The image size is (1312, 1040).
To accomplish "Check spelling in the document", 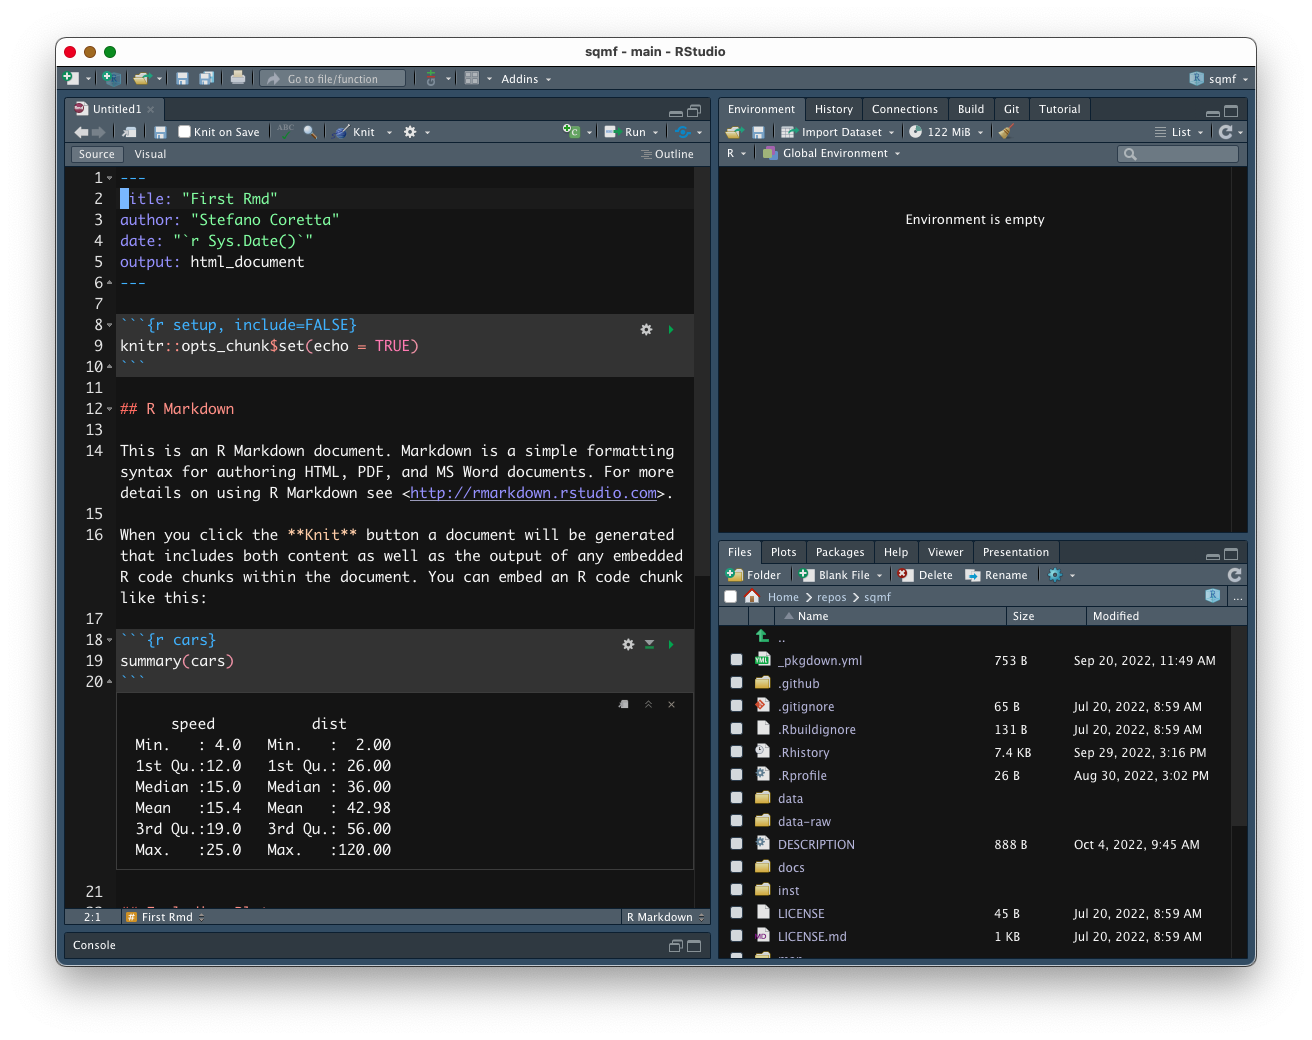I will pos(286,131).
